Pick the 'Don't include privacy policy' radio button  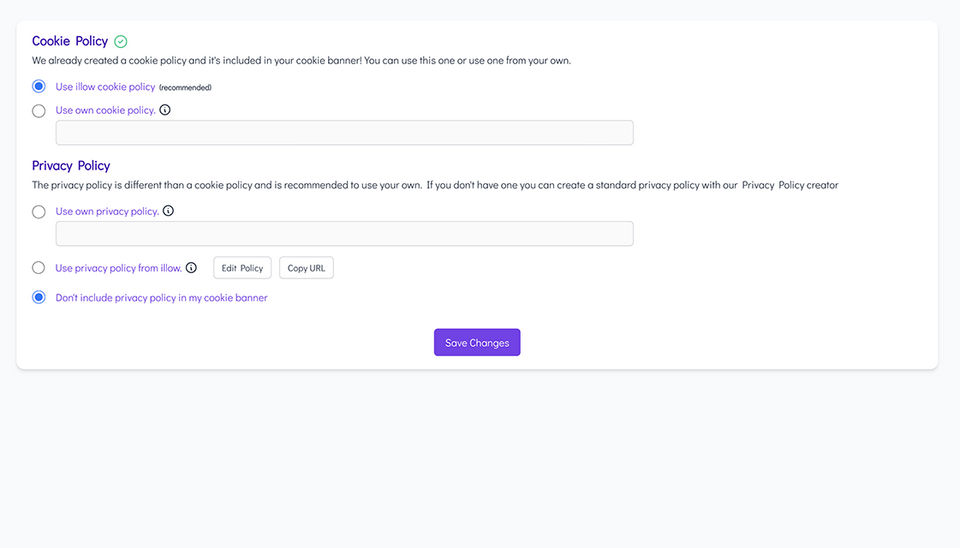click(x=39, y=297)
